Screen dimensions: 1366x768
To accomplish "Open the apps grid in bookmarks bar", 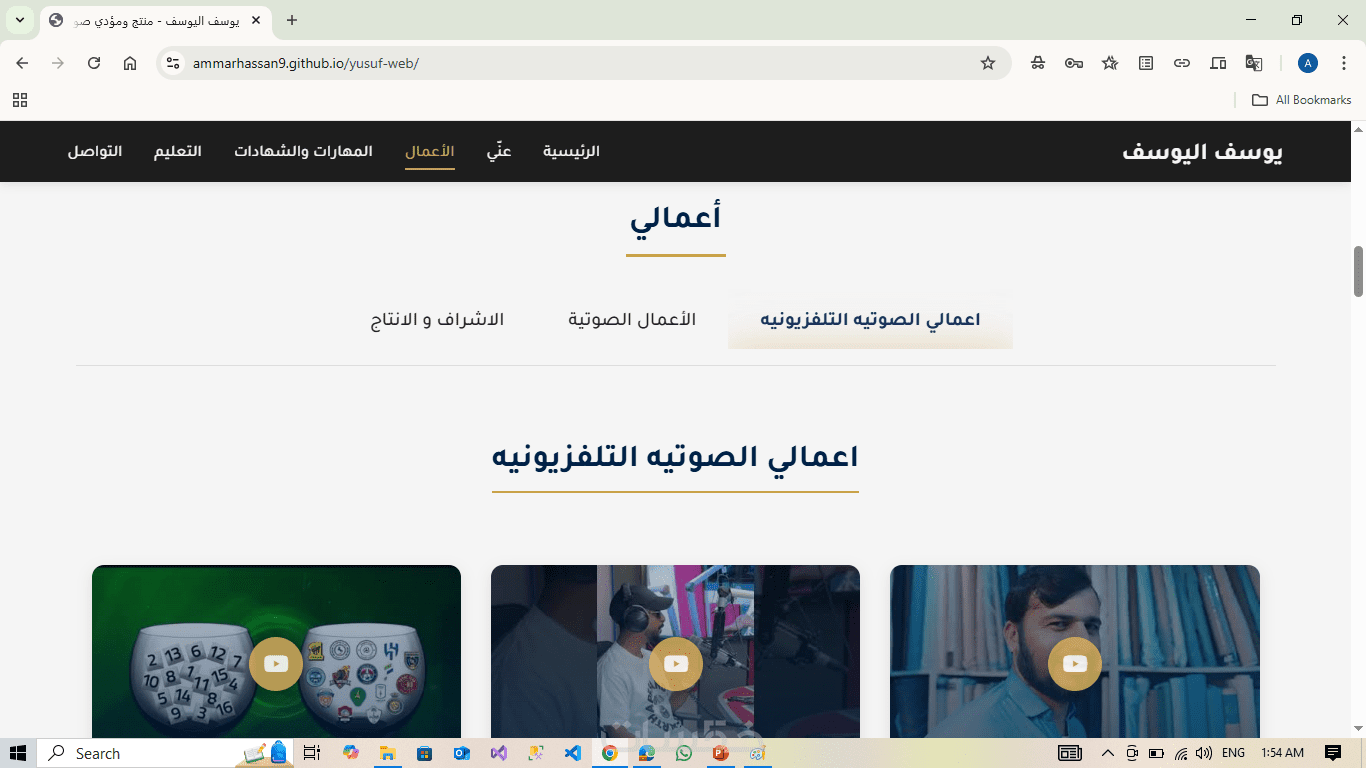I will pos(20,100).
